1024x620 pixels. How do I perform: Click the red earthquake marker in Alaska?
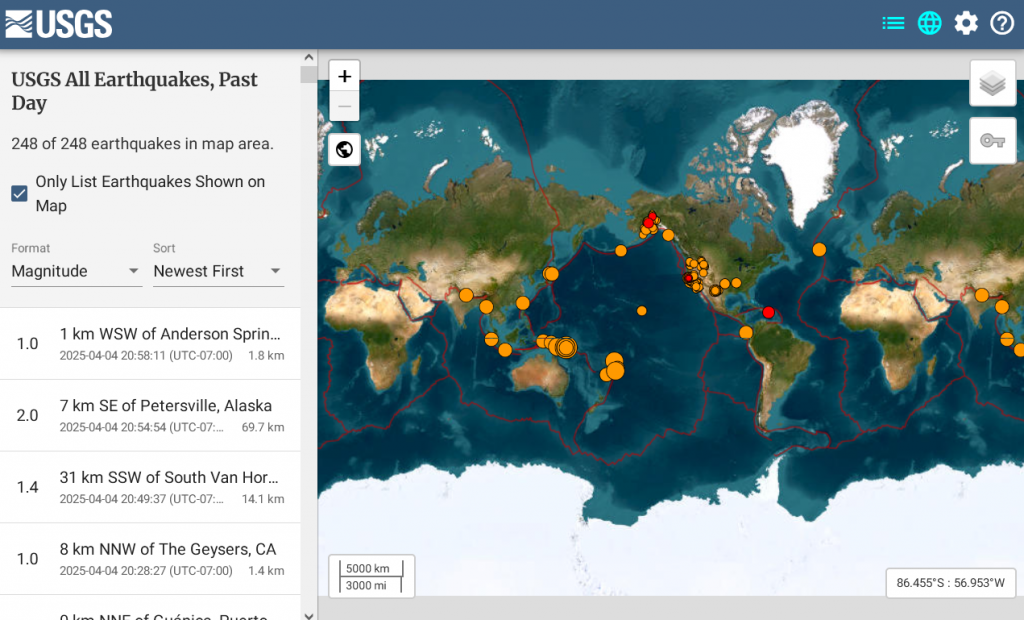tap(648, 223)
